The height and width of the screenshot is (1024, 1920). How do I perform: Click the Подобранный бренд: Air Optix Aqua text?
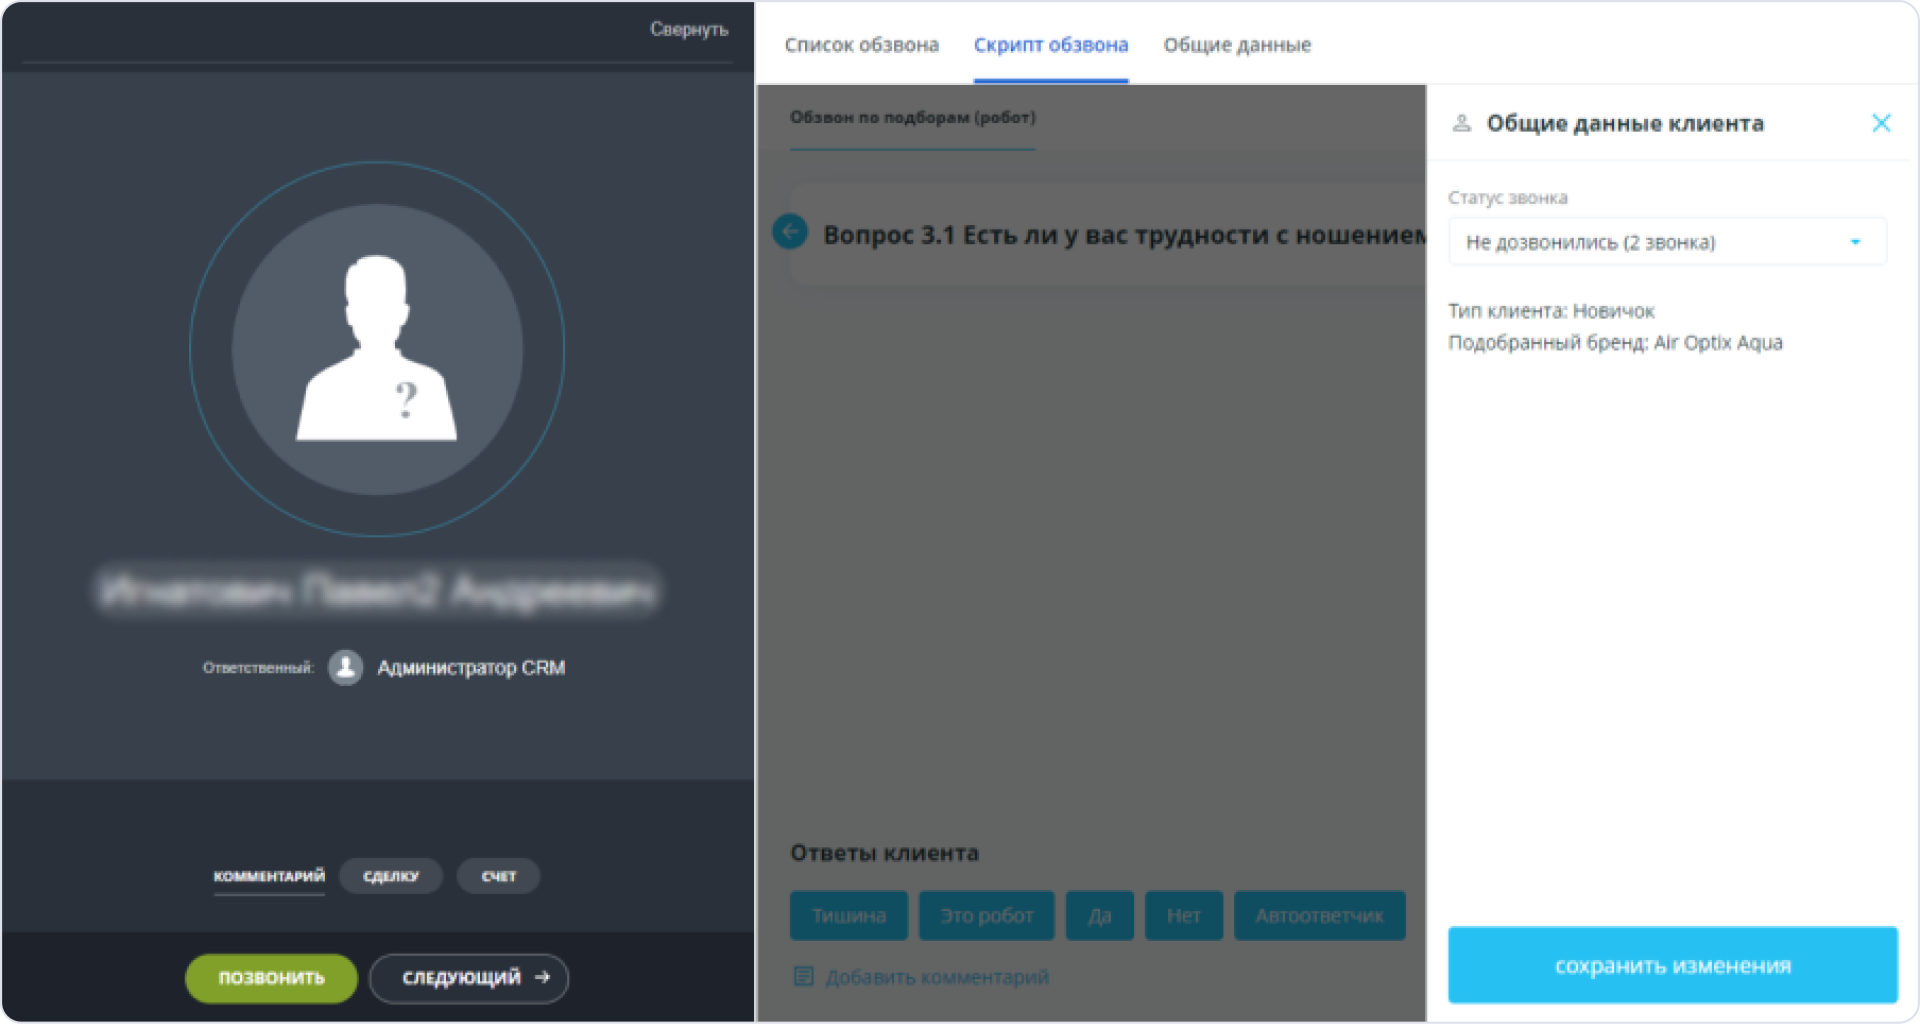[1615, 343]
